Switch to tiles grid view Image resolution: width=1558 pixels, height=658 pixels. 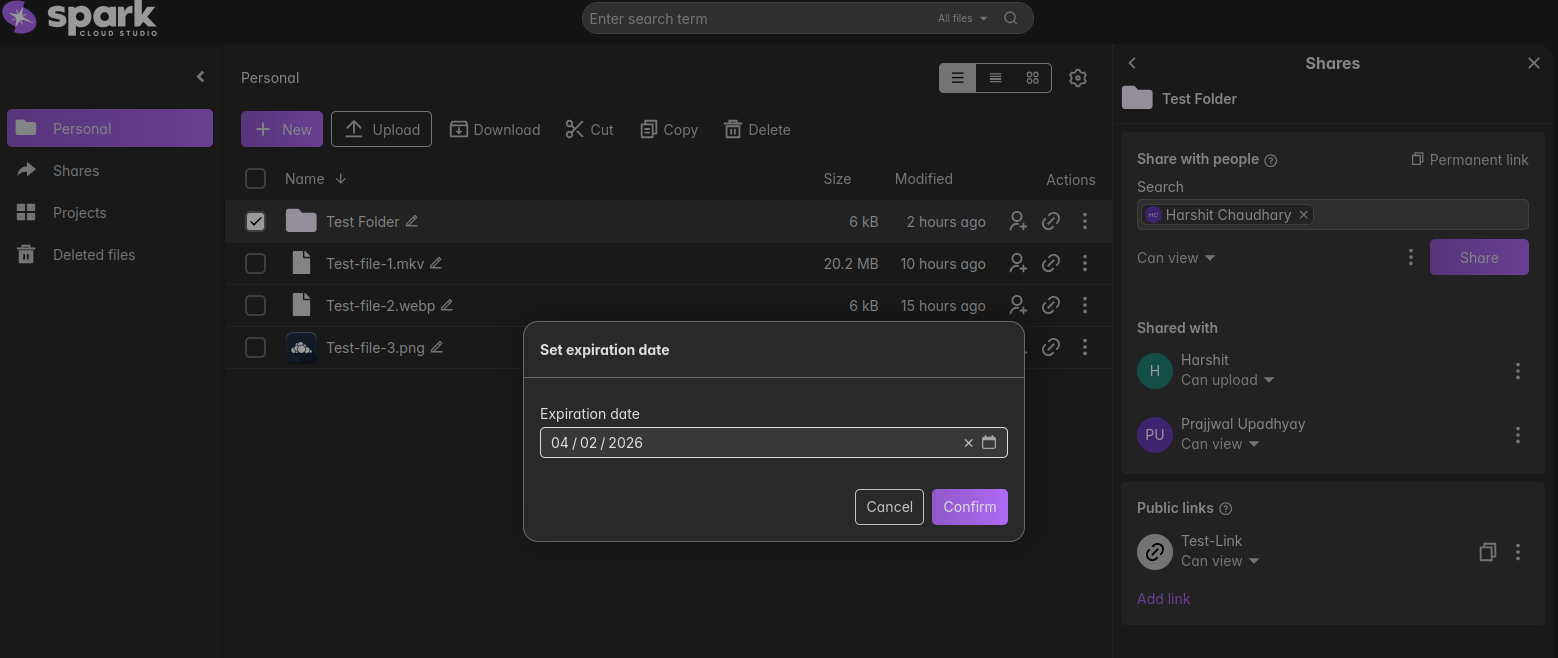click(x=1032, y=78)
